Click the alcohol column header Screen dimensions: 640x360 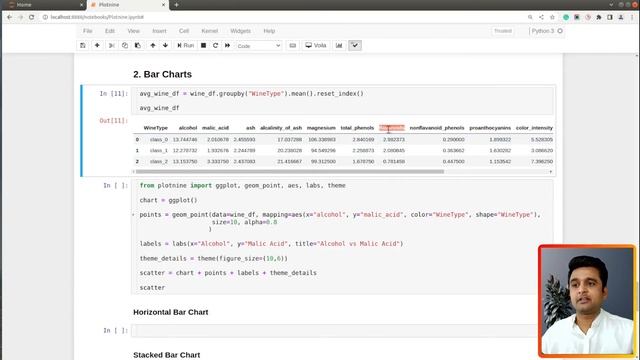(188, 128)
